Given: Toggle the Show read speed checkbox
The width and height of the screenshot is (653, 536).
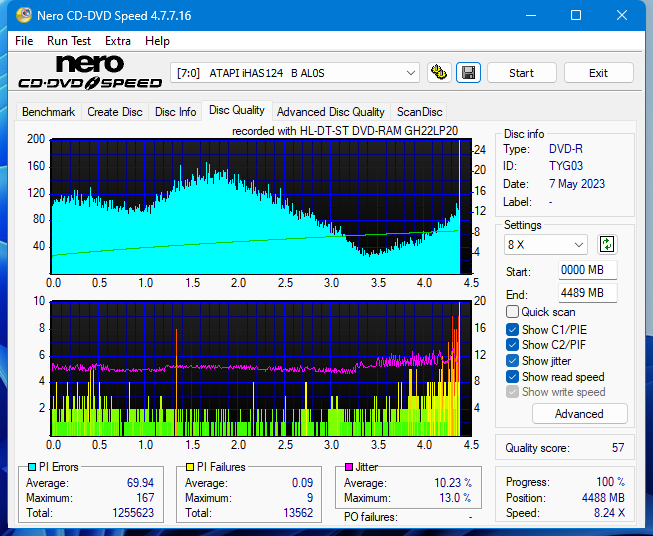Looking at the screenshot, I should (x=513, y=377).
